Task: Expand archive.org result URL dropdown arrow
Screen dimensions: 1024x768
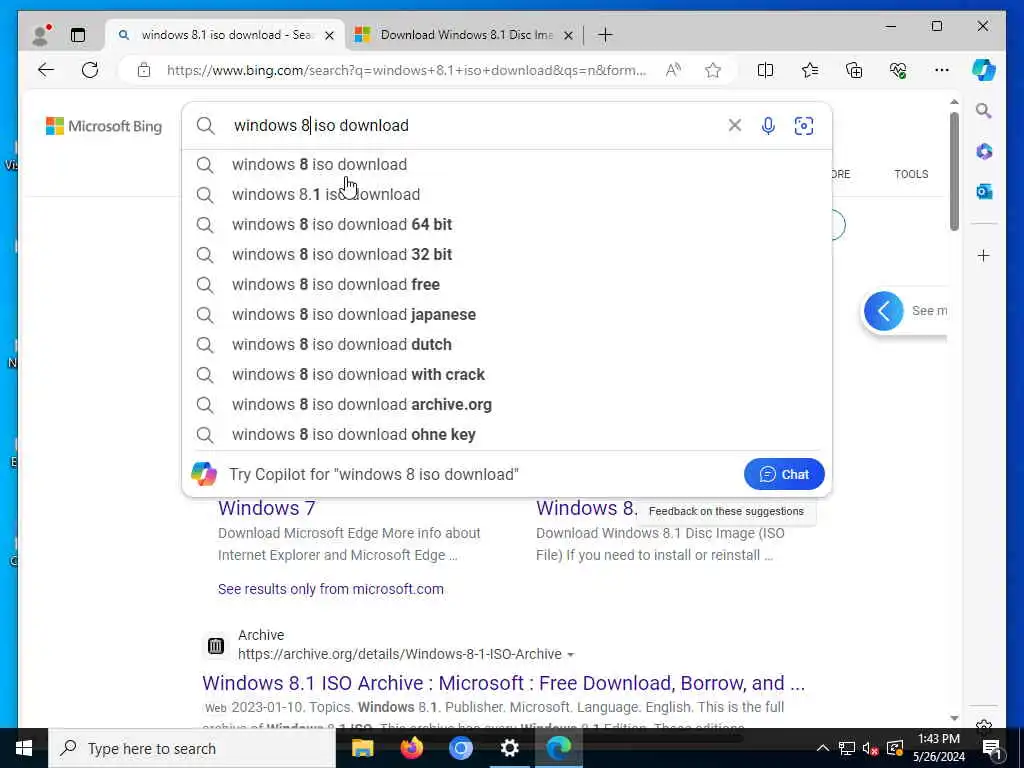Action: point(571,654)
